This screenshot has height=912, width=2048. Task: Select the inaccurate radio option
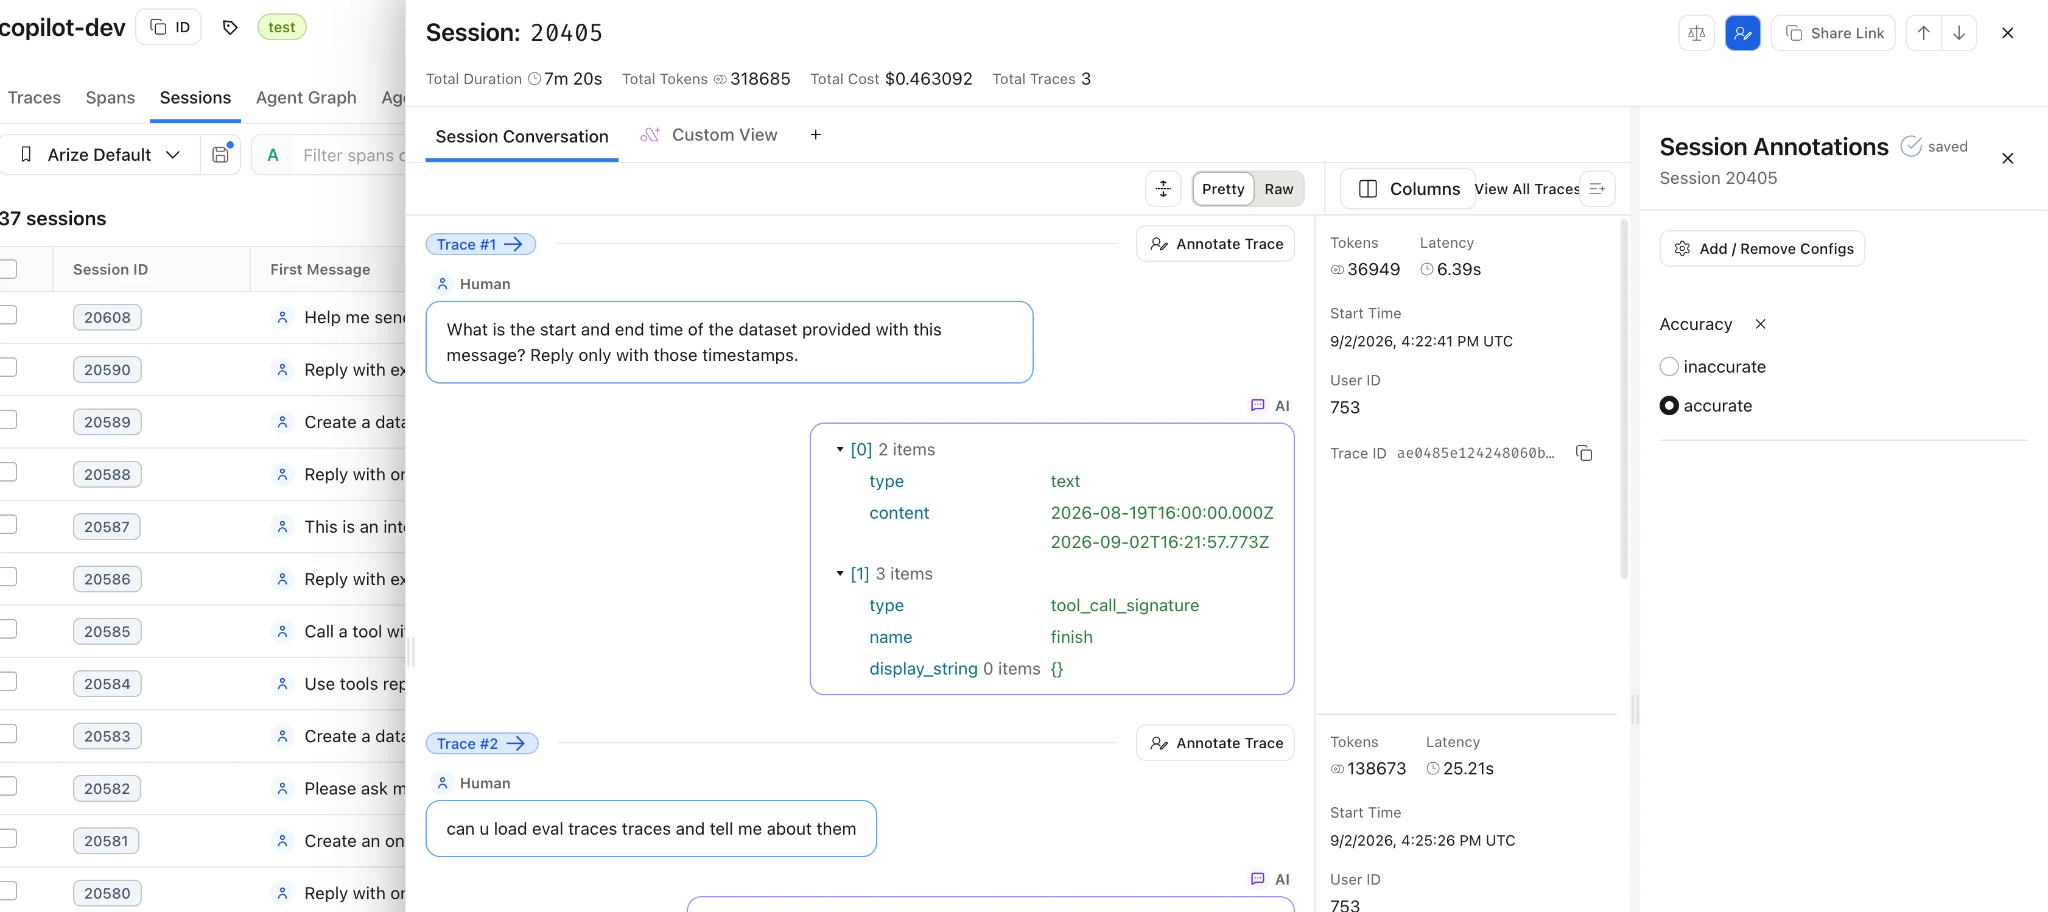[x=1669, y=367]
